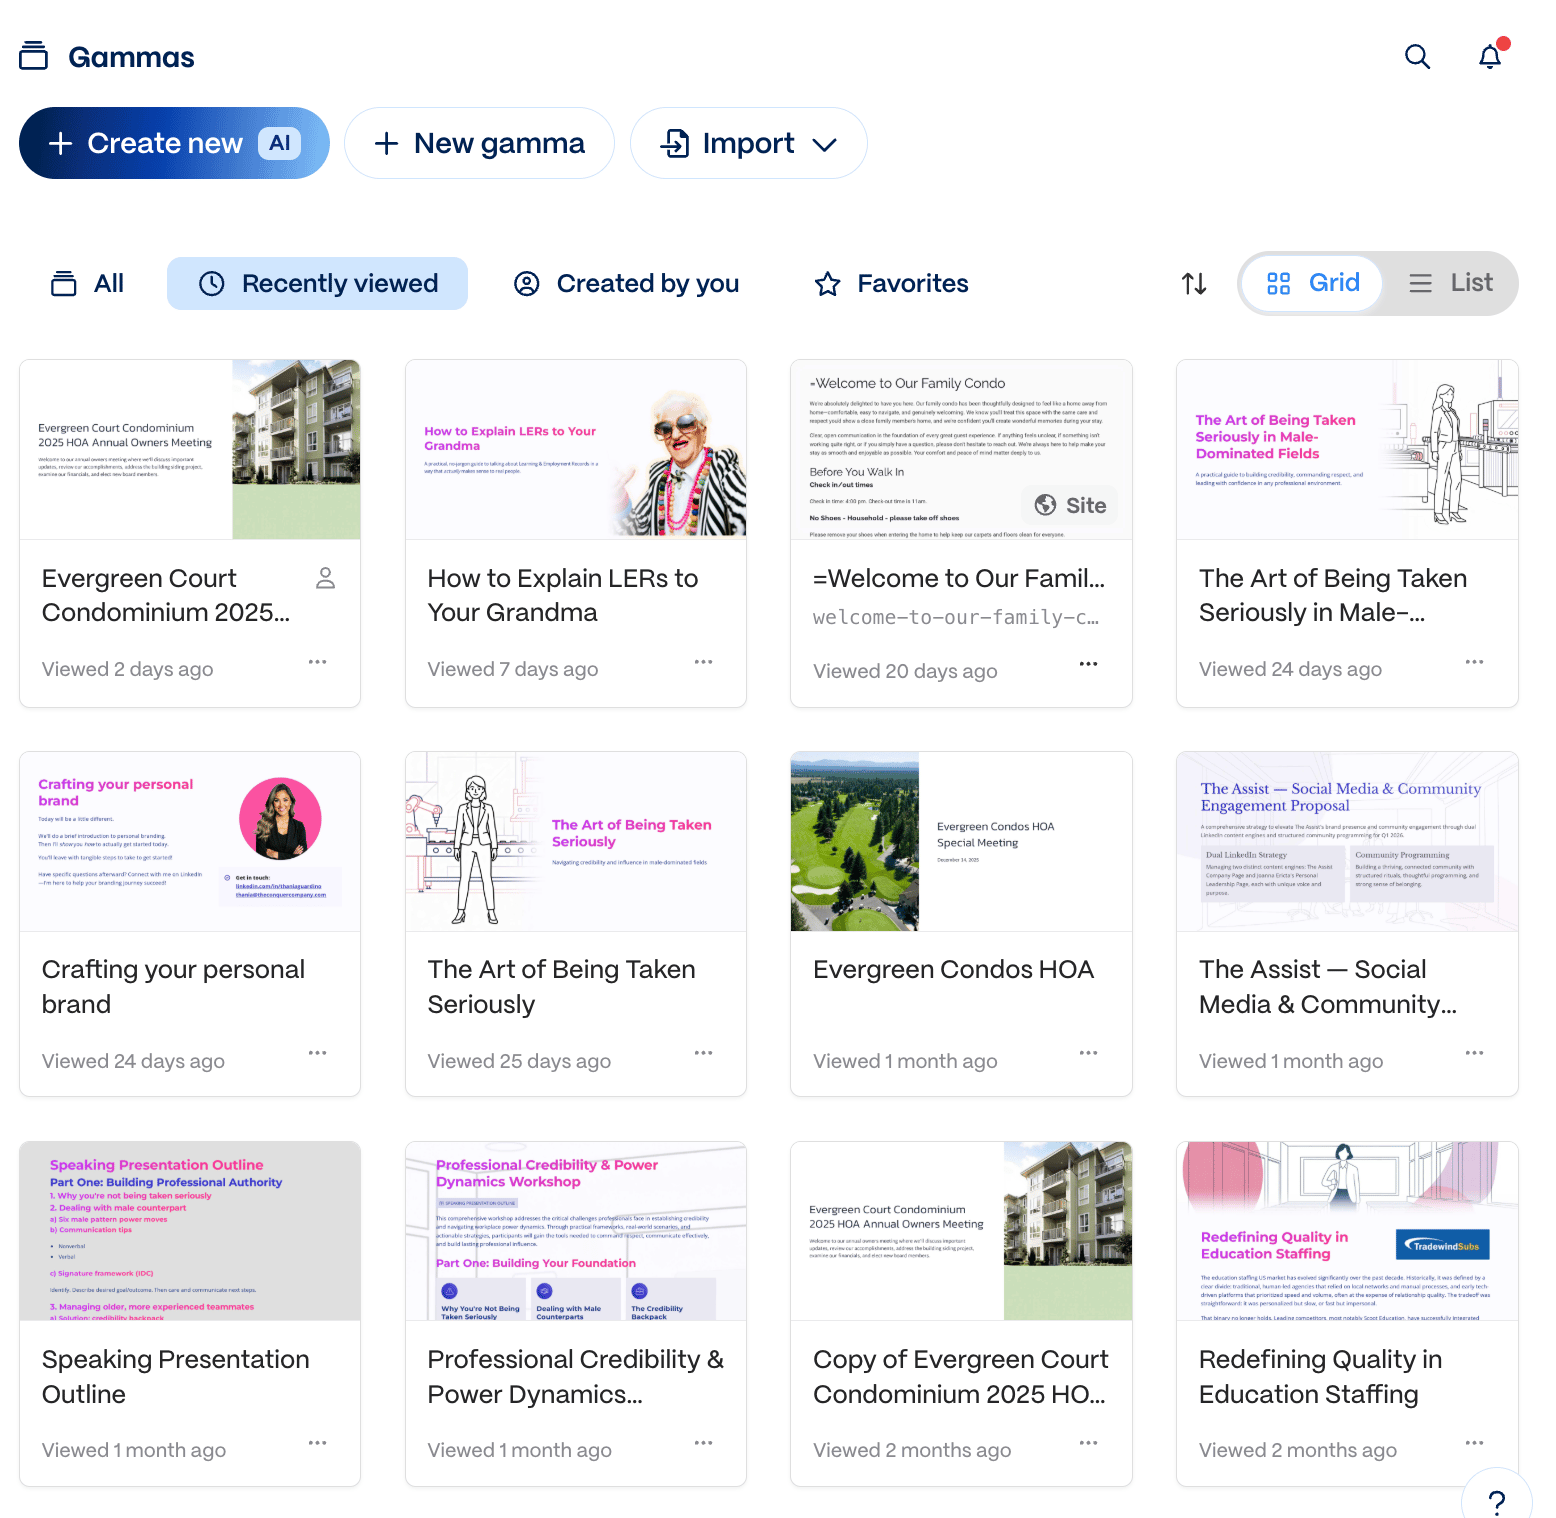
Task: Click 'Viewed 7 days ago' text
Action: pos(513,669)
